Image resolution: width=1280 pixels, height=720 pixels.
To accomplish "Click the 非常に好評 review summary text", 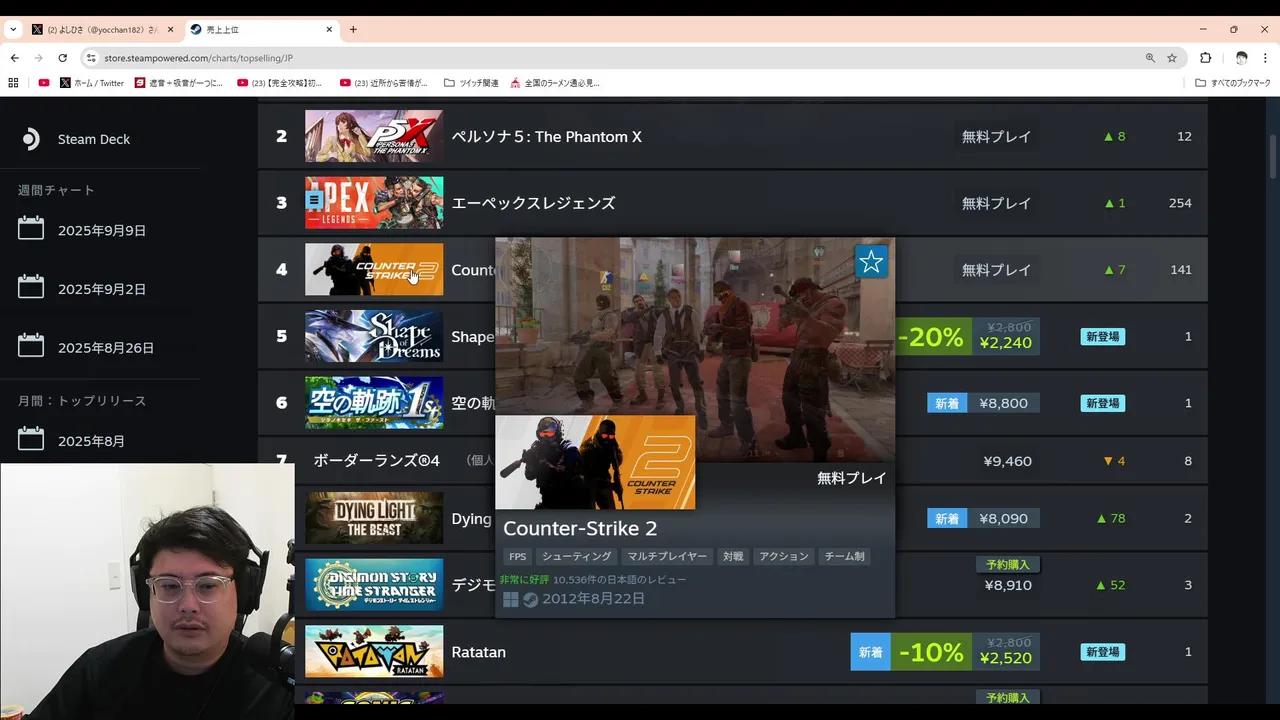I will click(x=524, y=580).
